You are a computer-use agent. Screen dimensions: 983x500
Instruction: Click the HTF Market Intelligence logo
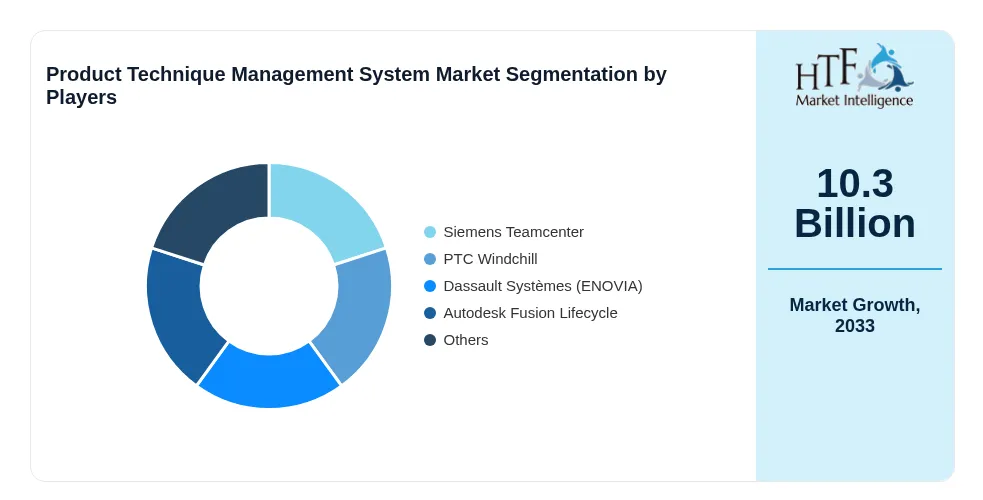pos(854,76)
